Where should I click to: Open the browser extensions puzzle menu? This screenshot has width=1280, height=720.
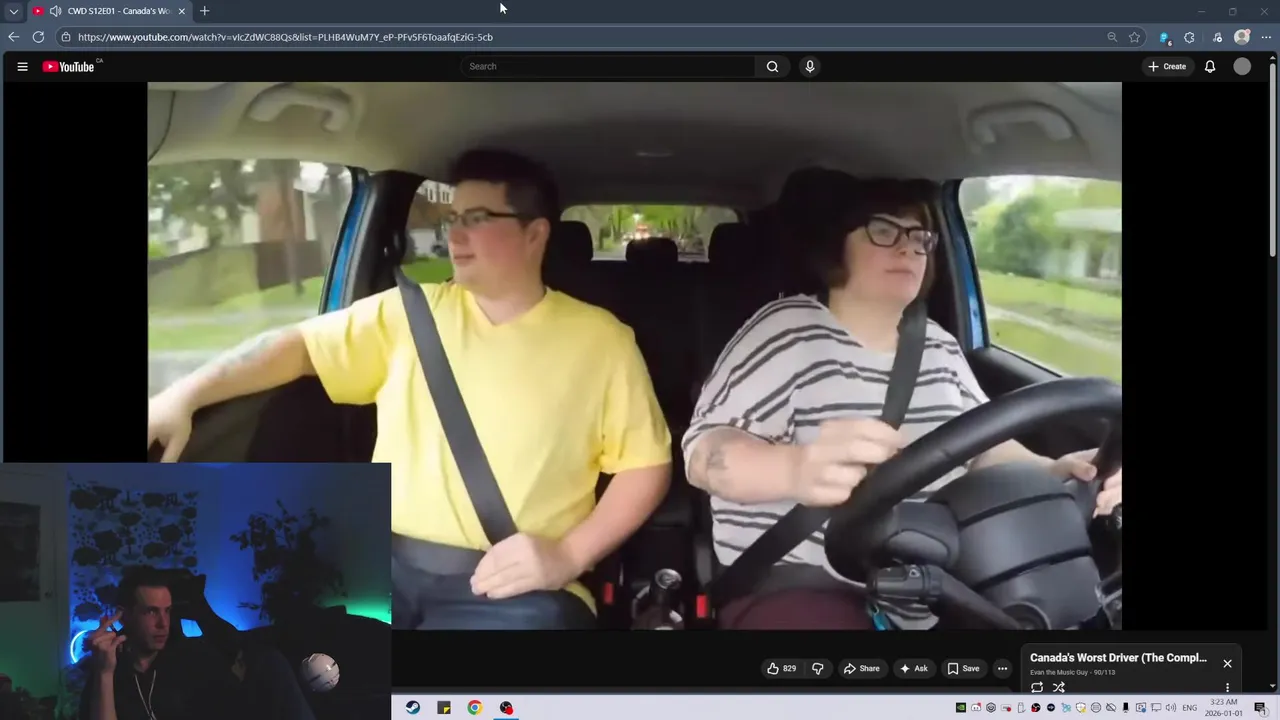pyautogui.click(x=1189, y=37)
